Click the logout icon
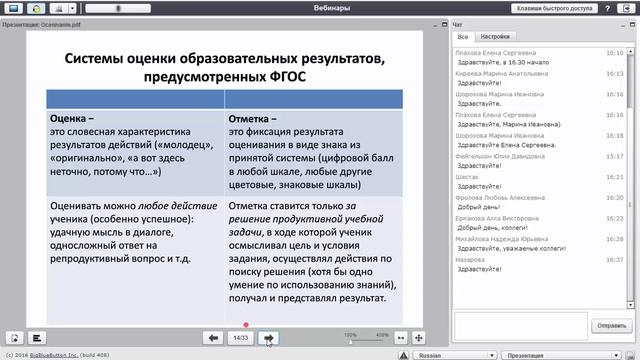The image size is (640, 360). tap(627, 8)
